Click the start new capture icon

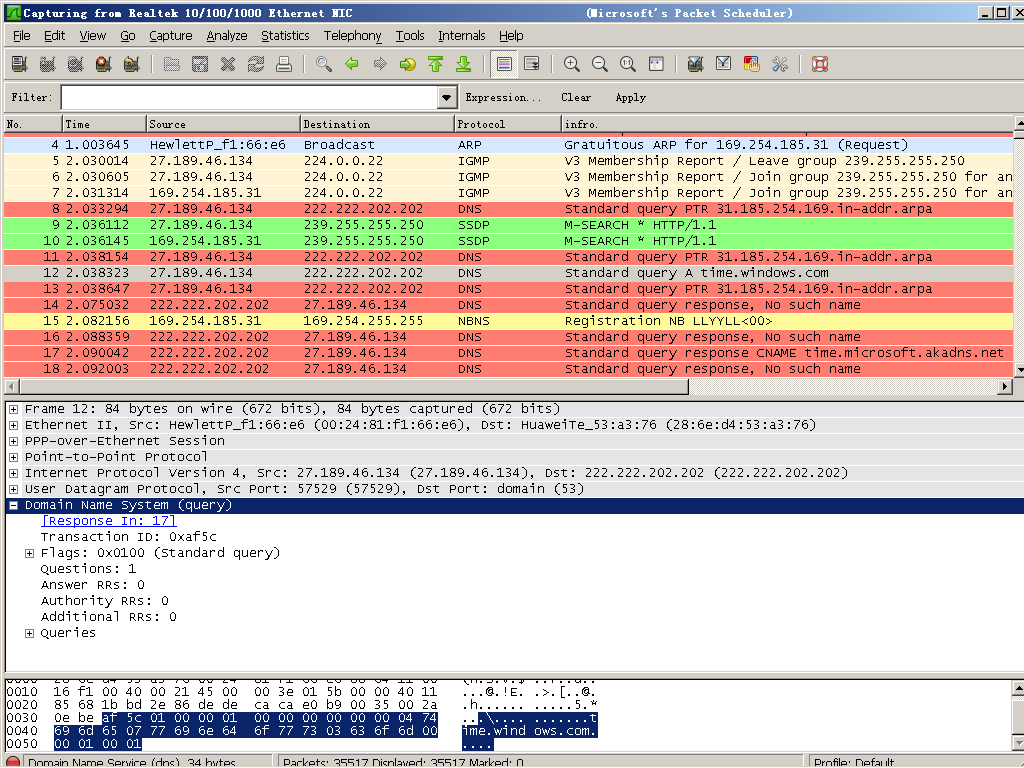coord(75,64)
